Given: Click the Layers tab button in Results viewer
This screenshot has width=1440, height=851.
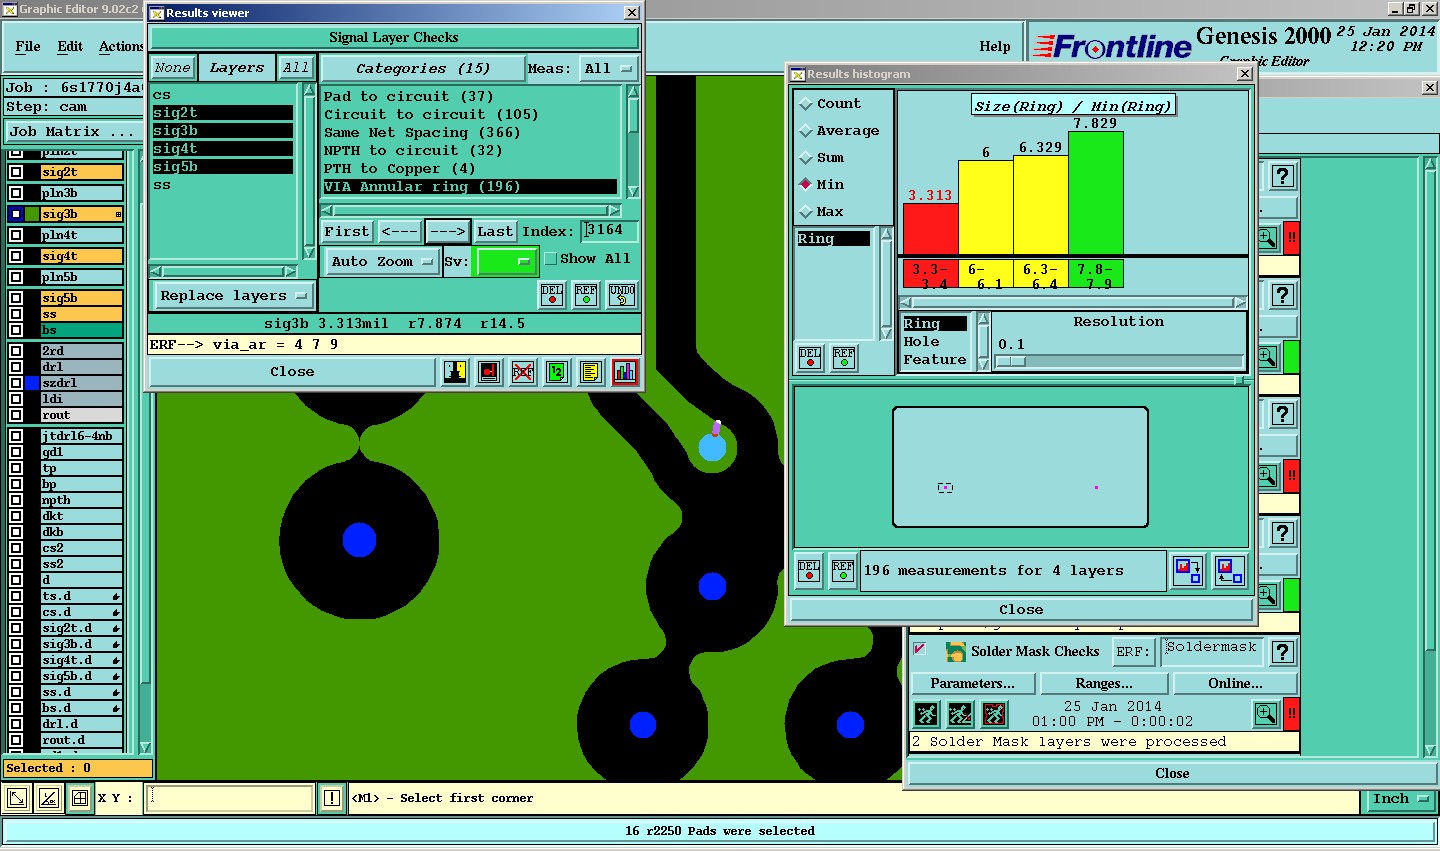Looking at the screenshot, I should (x=237, y=68).
